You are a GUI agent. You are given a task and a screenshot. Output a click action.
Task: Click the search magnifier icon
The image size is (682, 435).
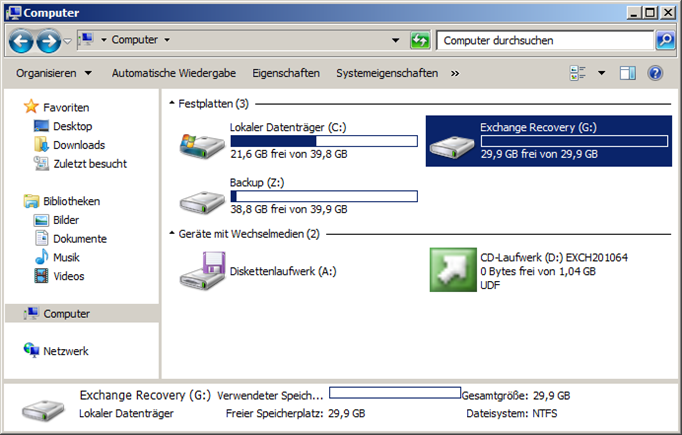(665, 41)
